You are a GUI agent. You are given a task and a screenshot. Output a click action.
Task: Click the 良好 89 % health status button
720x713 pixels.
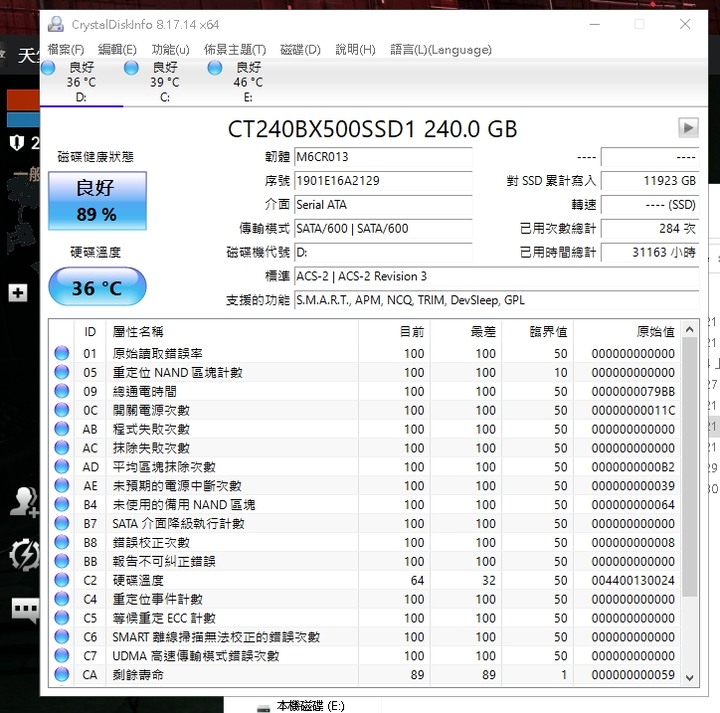[97, 201]
